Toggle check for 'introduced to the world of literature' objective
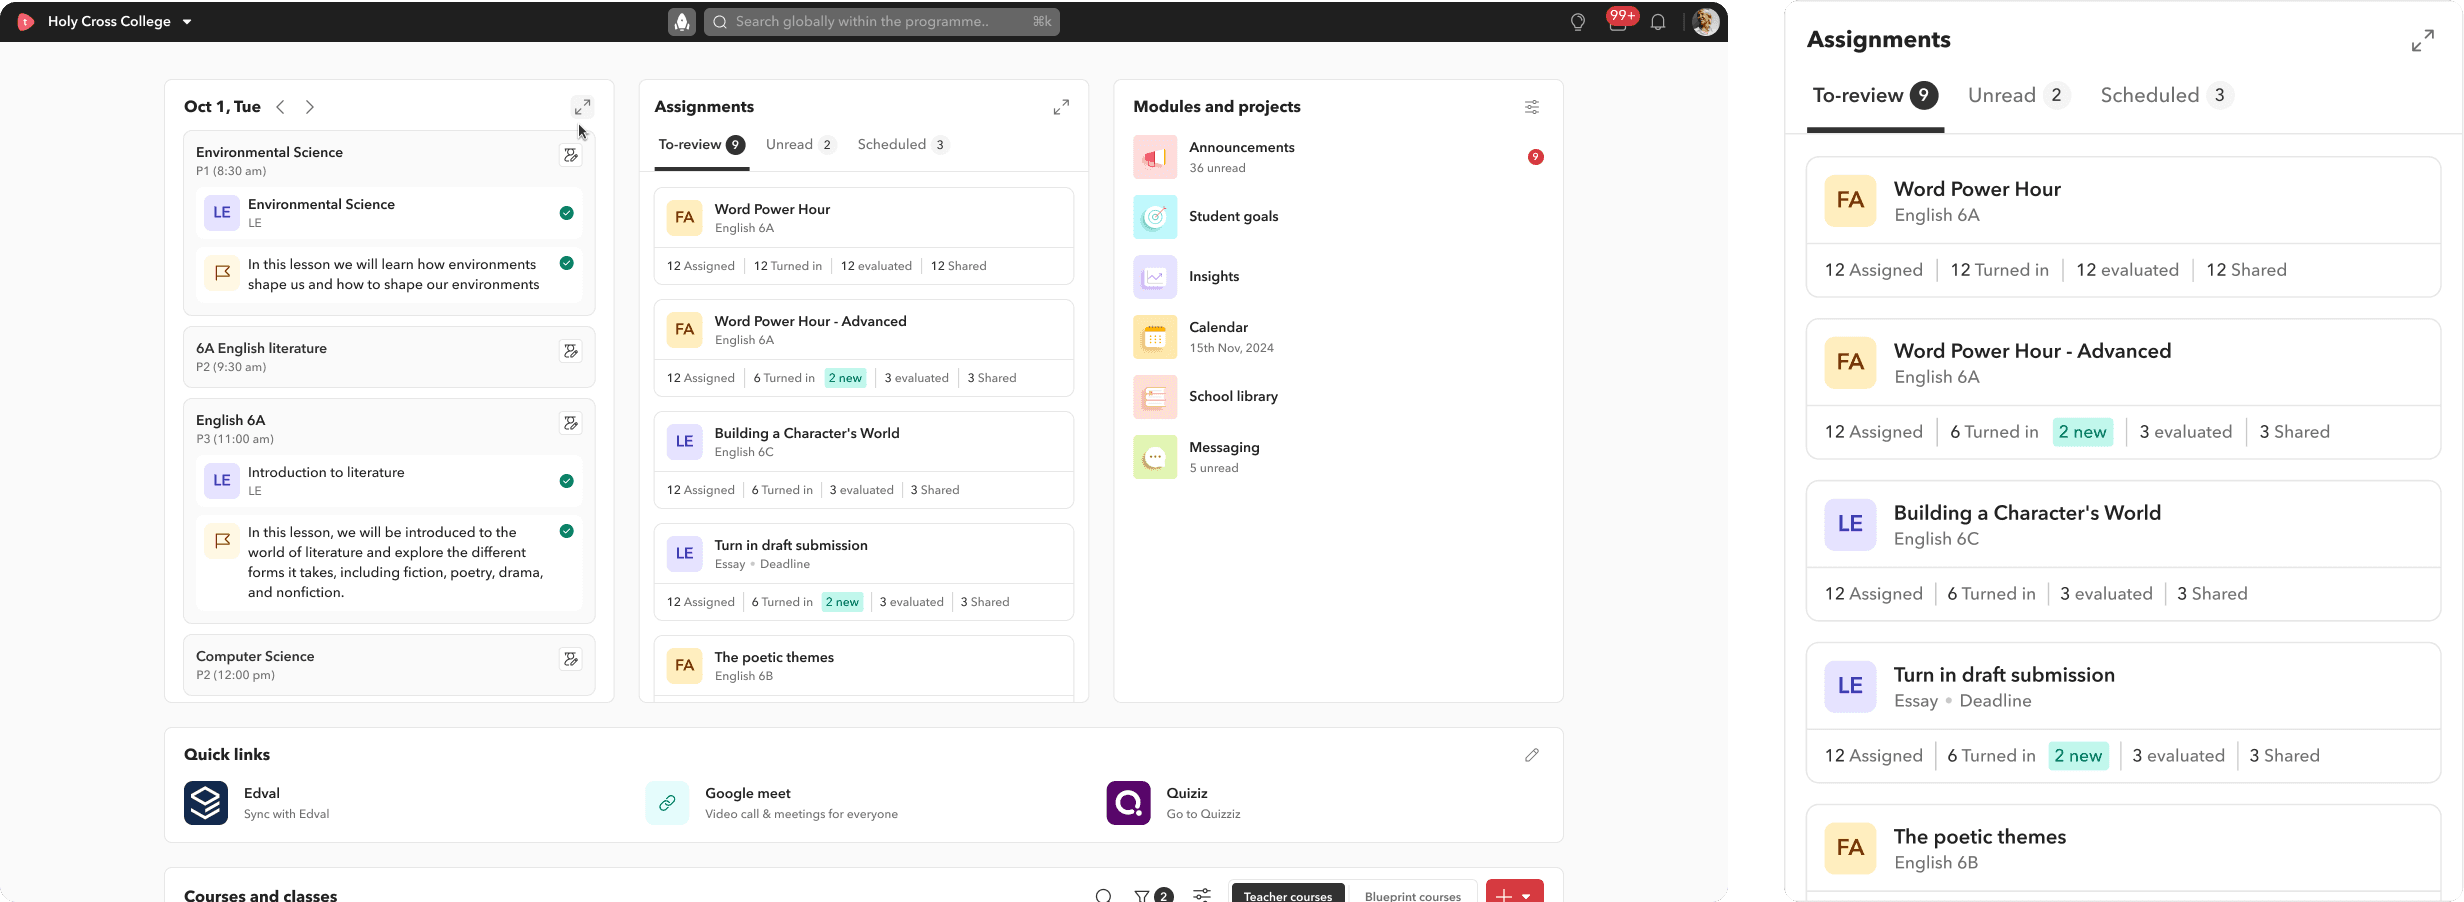 tap(567, 531)
